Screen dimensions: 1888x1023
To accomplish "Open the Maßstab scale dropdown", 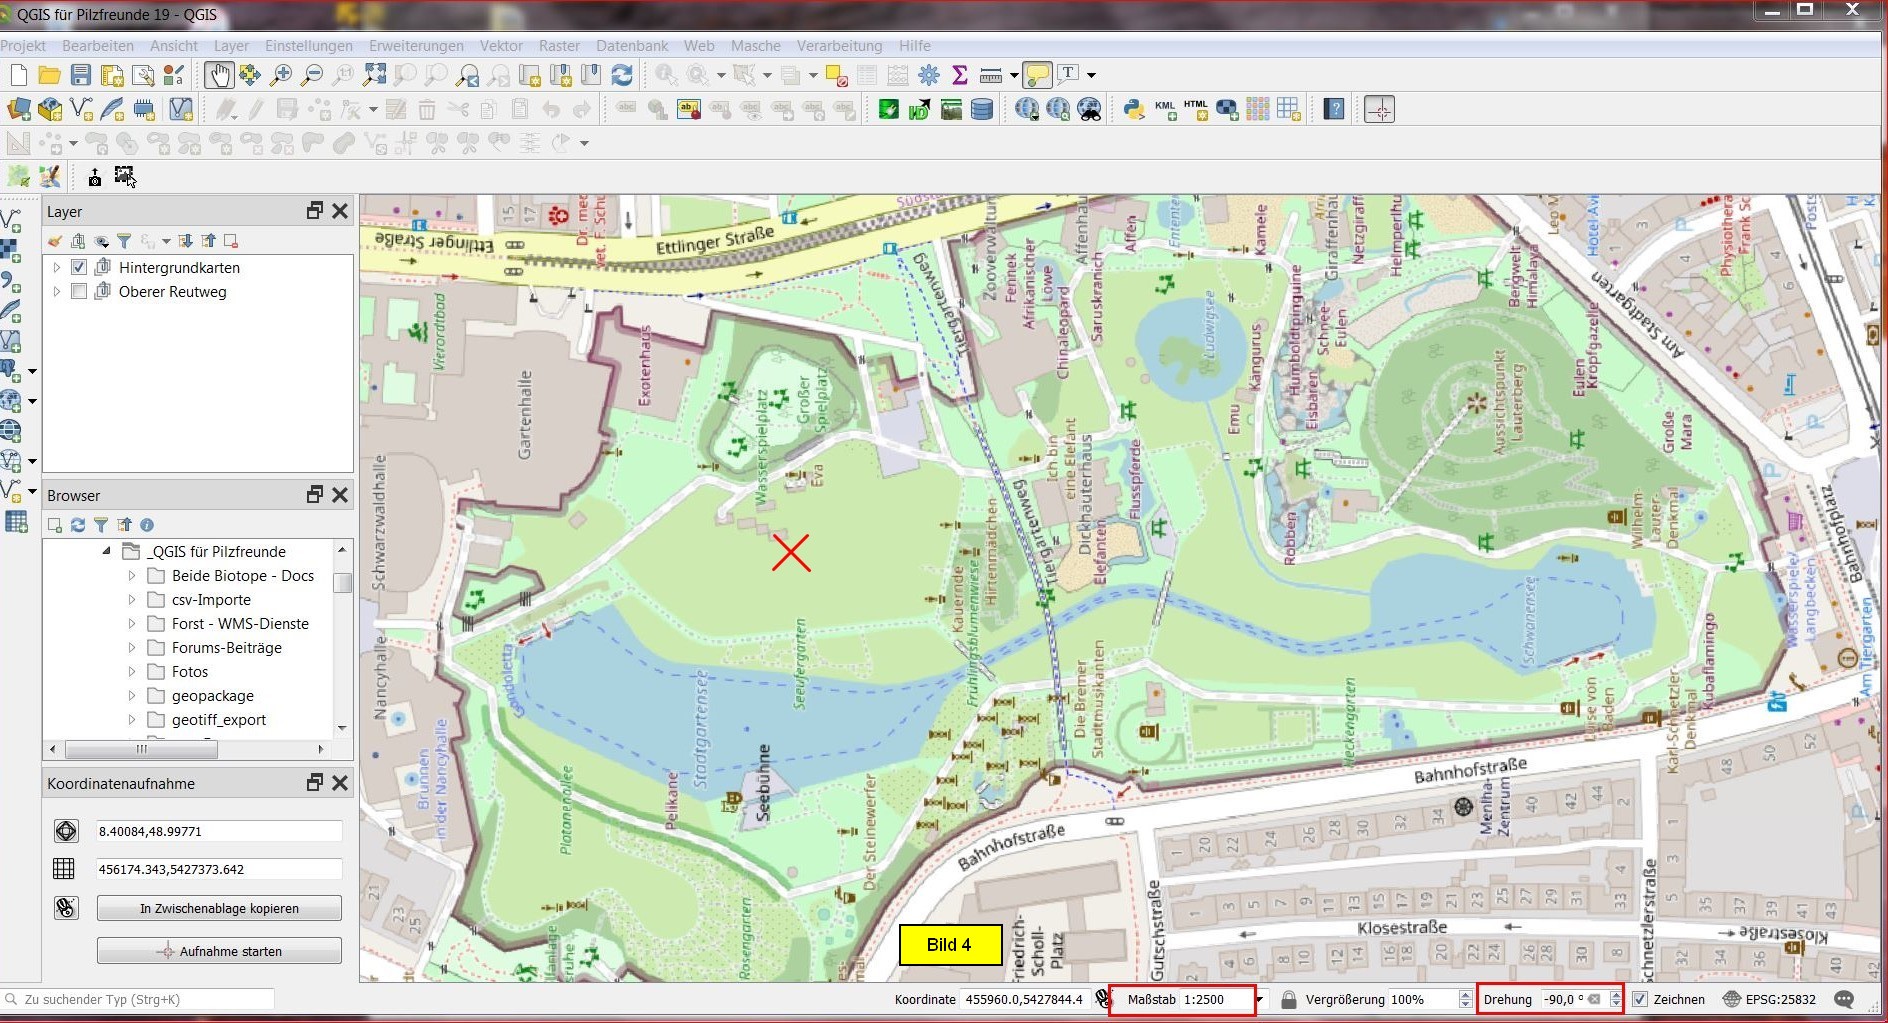I will click(x=1260, y=999).
